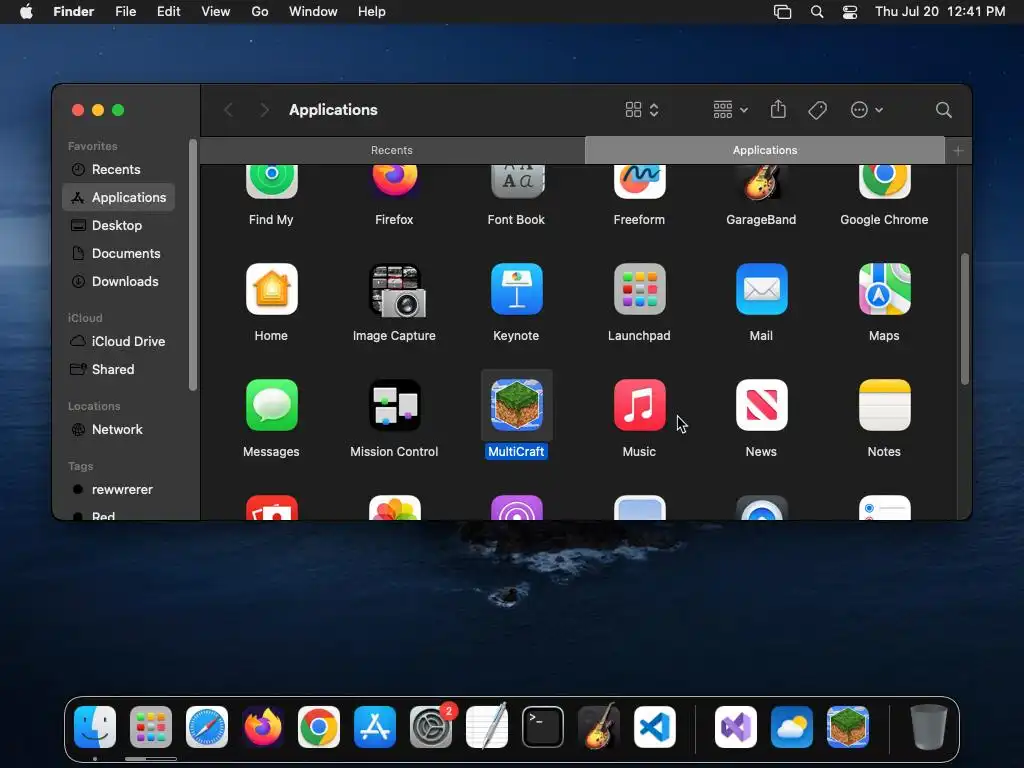Open the View menu
1024x768 pixels.
(x=216, y=12)
